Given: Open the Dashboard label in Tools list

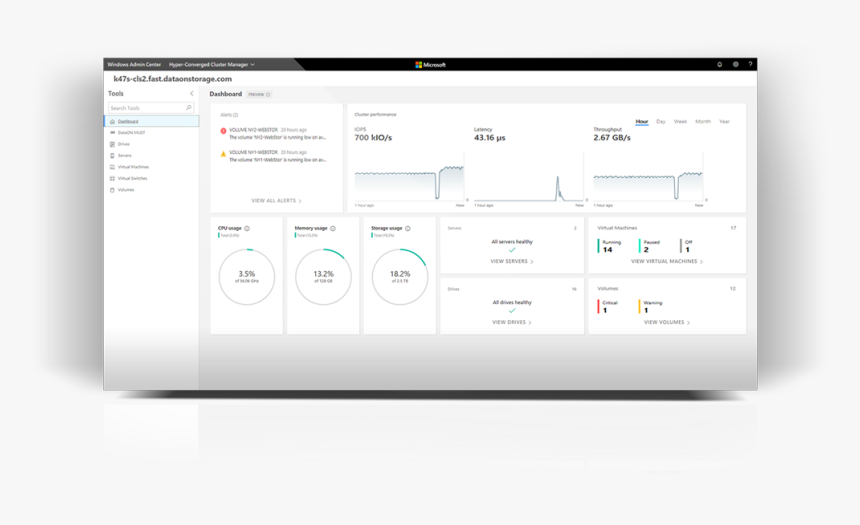Looking at the screenshot, I should (x=128, y=122).
